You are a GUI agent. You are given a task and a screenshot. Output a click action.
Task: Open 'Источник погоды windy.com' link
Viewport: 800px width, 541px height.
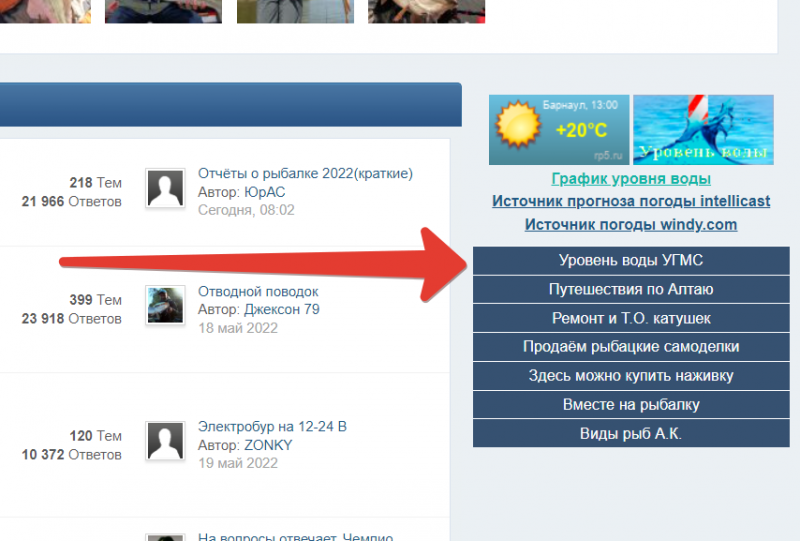pyautogui.click(x=631, y=225)
